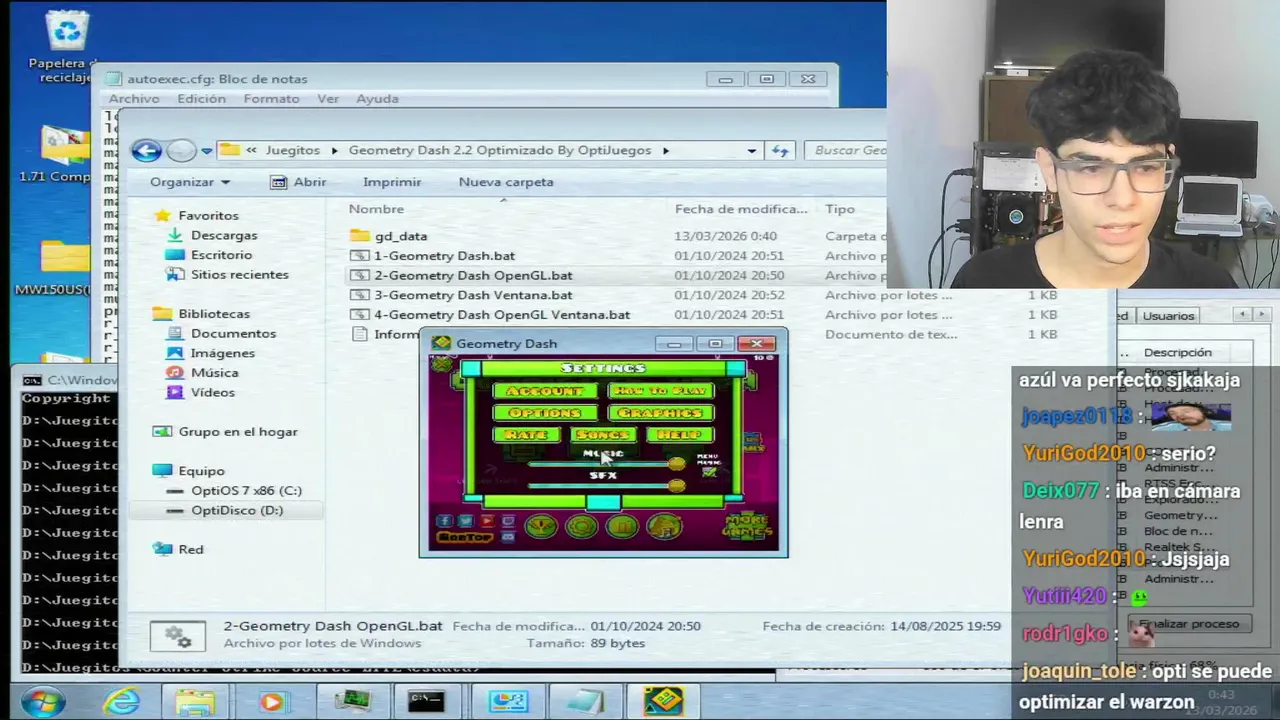The image size is (1280, 720).
Task: Switch to Task Manager monitor taskbar icon
Action: click(352, 702)
